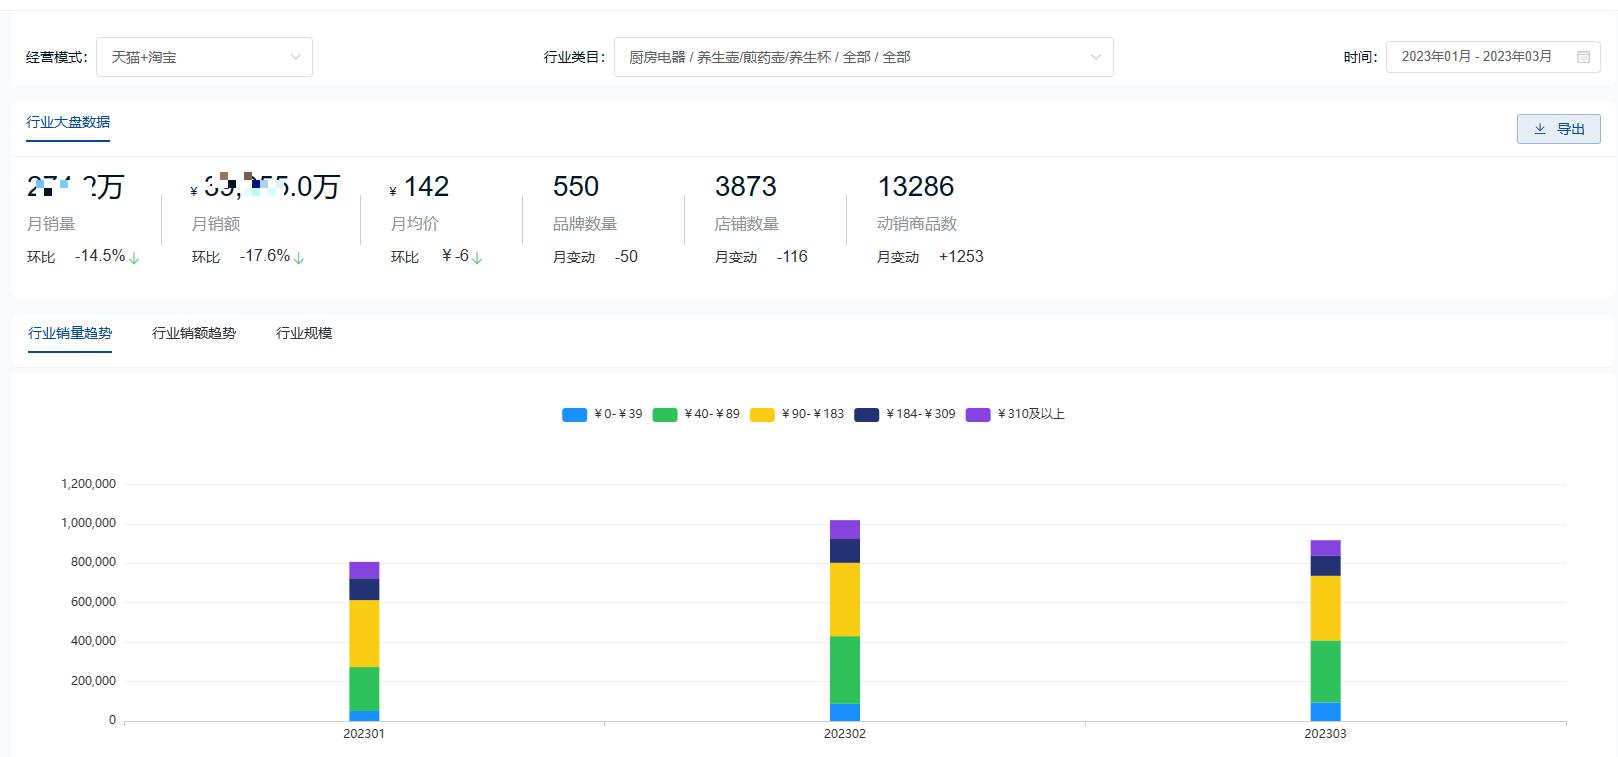Click the 导出 export button
Image resolution: width=1618 pixels, height=757 pixels.
click(1558, 129)
